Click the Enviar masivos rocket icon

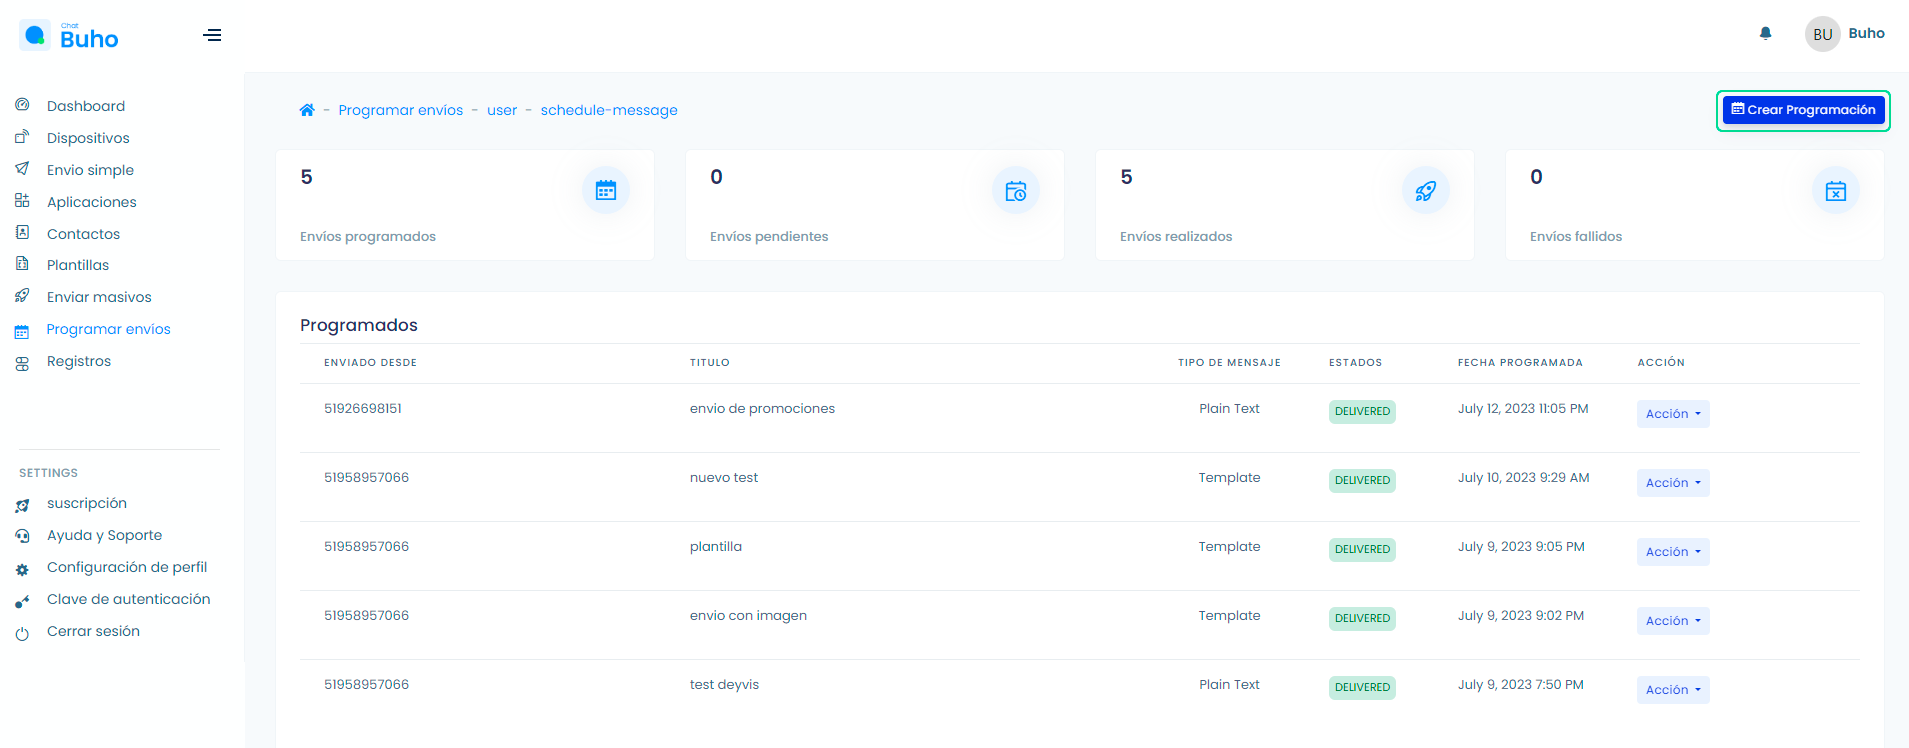point(22,296)
